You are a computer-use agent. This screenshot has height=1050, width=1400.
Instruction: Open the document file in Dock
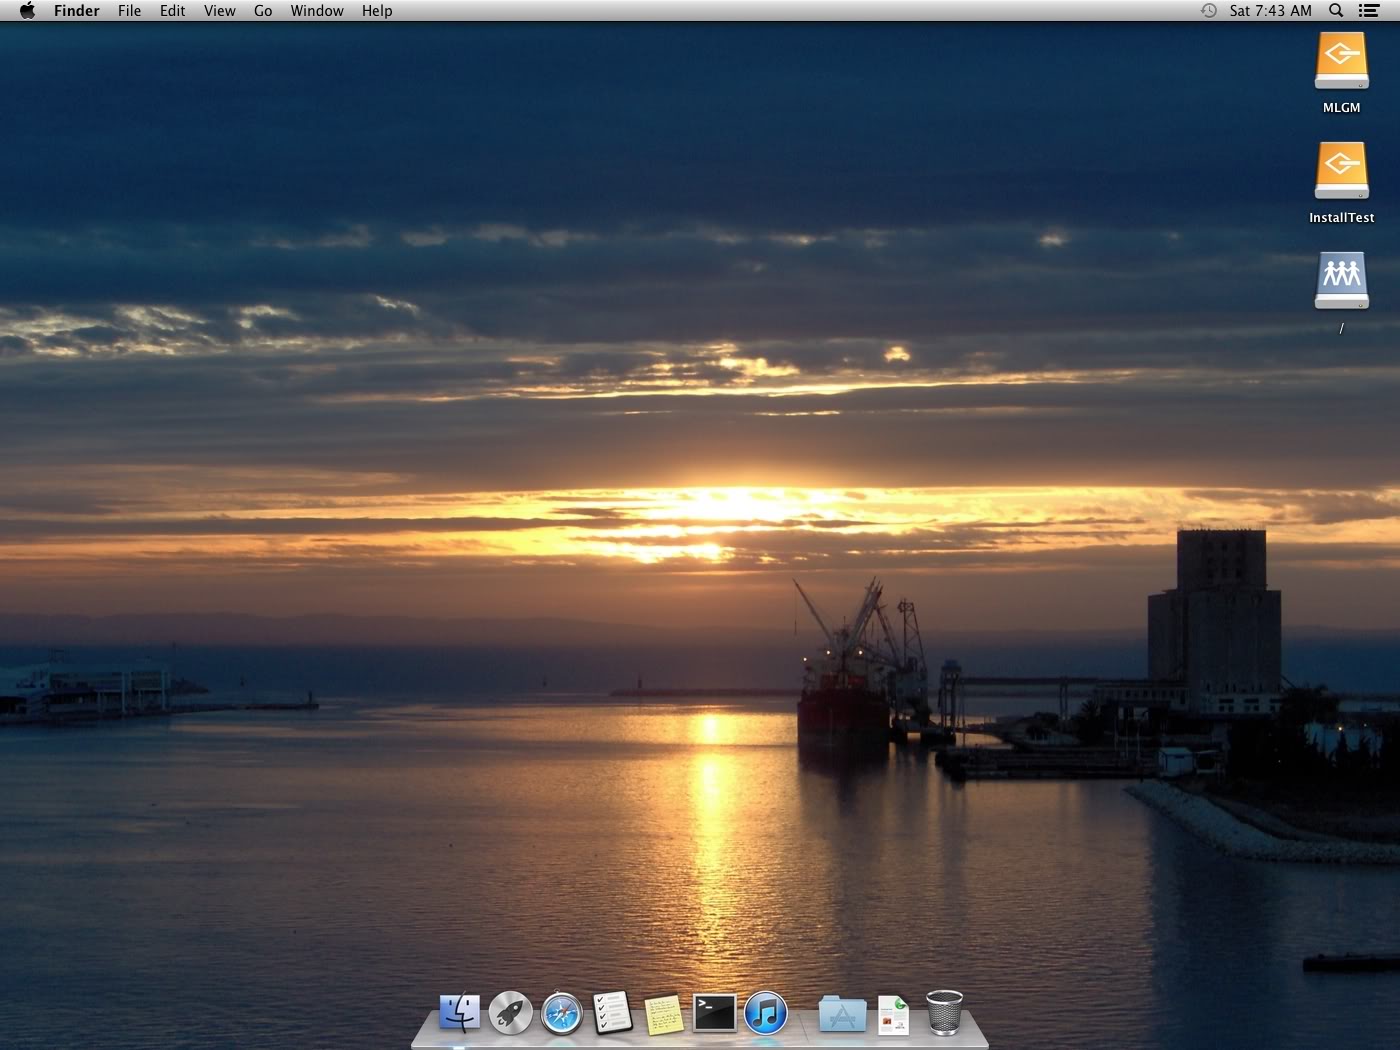coord(893,1014)
